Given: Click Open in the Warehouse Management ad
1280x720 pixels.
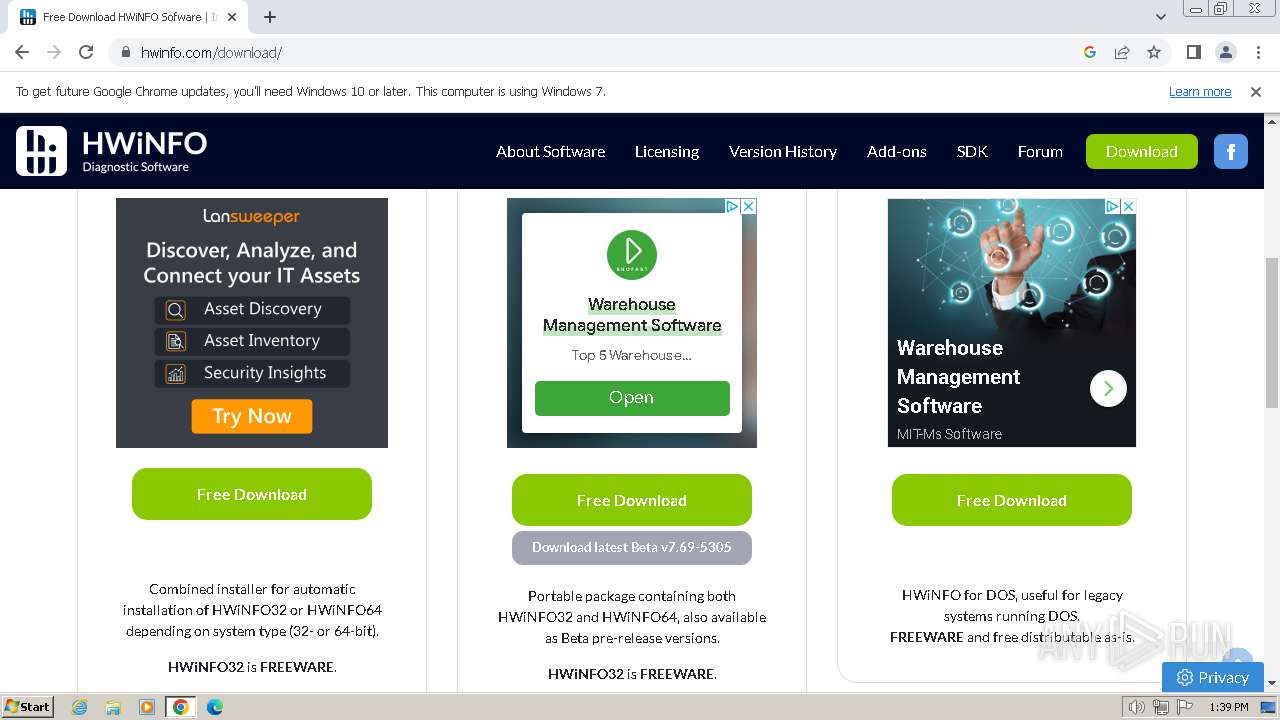Looking at the screenshot, I should tap(632, 398).
